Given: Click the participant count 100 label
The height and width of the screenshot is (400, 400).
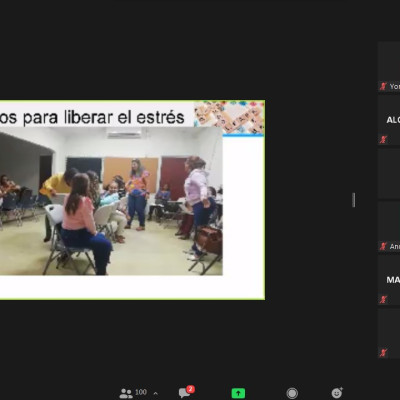Looking at the screenshot, I should pyautogui.click(x=141, y=392).
